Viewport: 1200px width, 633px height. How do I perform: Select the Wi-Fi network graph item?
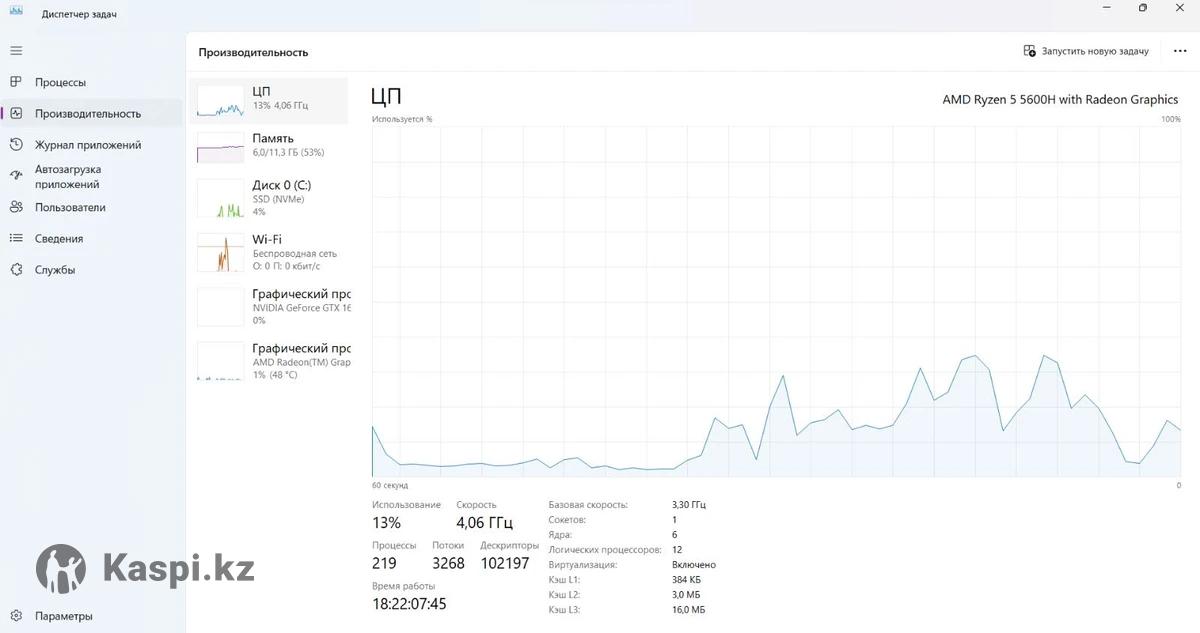point(268,252)
